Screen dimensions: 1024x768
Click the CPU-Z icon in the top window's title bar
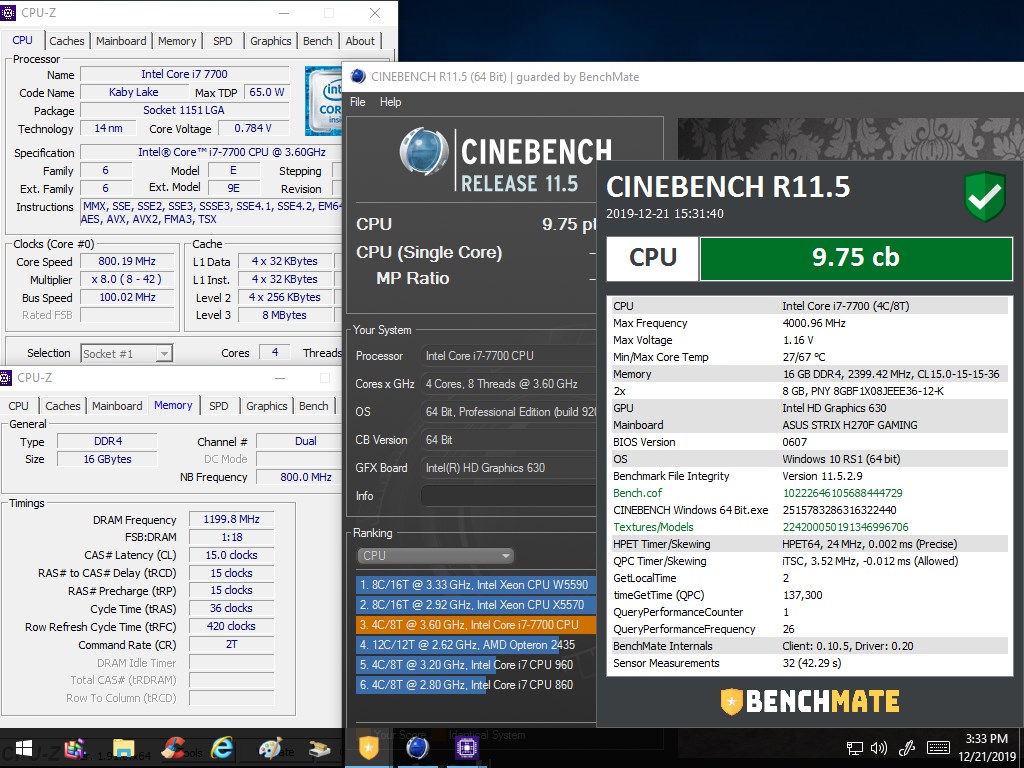8,12
